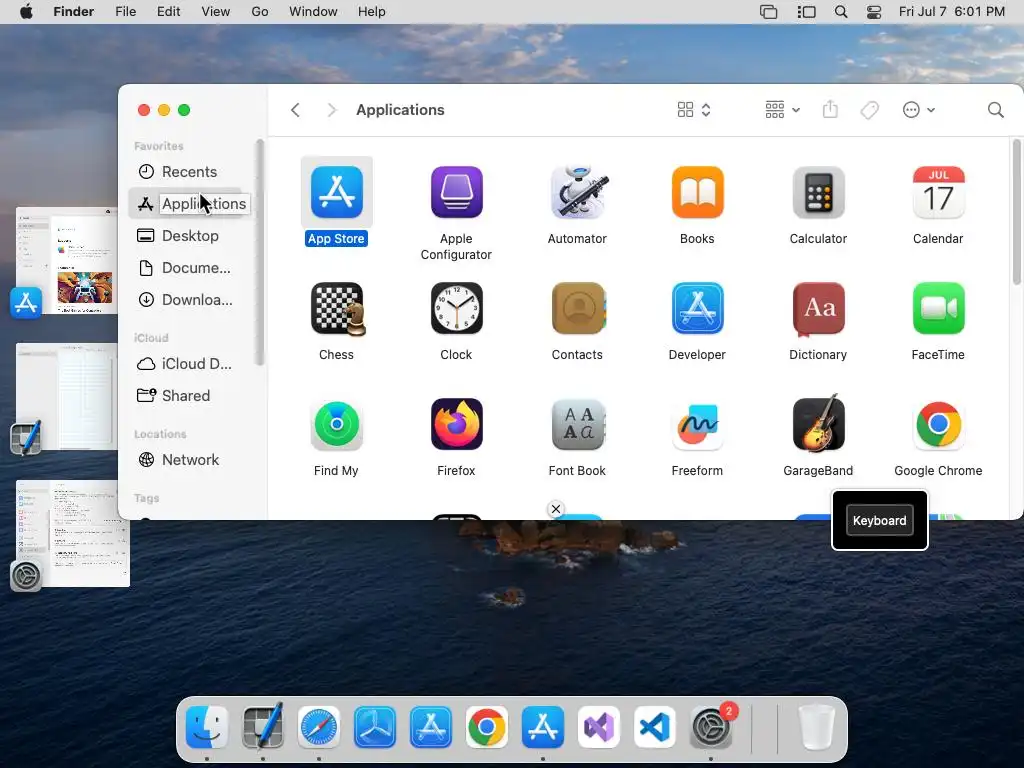Viewport: 1024px width, 768px height.
Task: Open the App Store application icon
Action: click(336, 192)
